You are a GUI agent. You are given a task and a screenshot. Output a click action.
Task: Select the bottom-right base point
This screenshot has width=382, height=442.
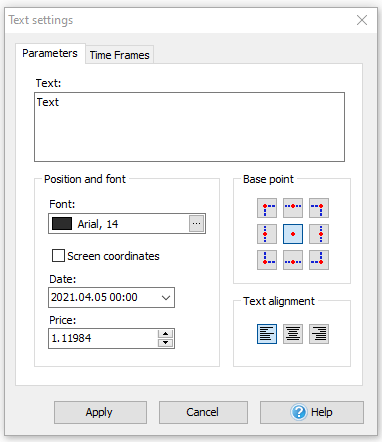tap(319, 260)
